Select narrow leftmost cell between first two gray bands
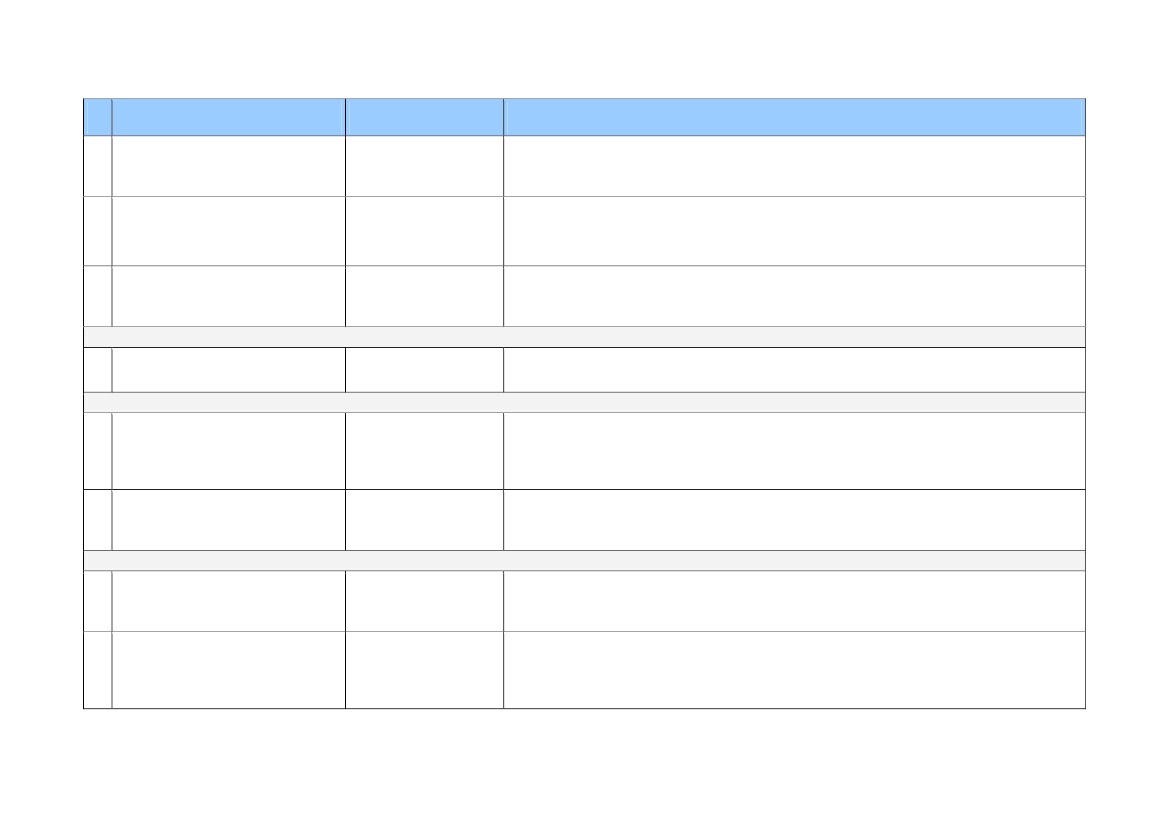The height and width of the screenshot is (826, 1169). pos(98,370)
